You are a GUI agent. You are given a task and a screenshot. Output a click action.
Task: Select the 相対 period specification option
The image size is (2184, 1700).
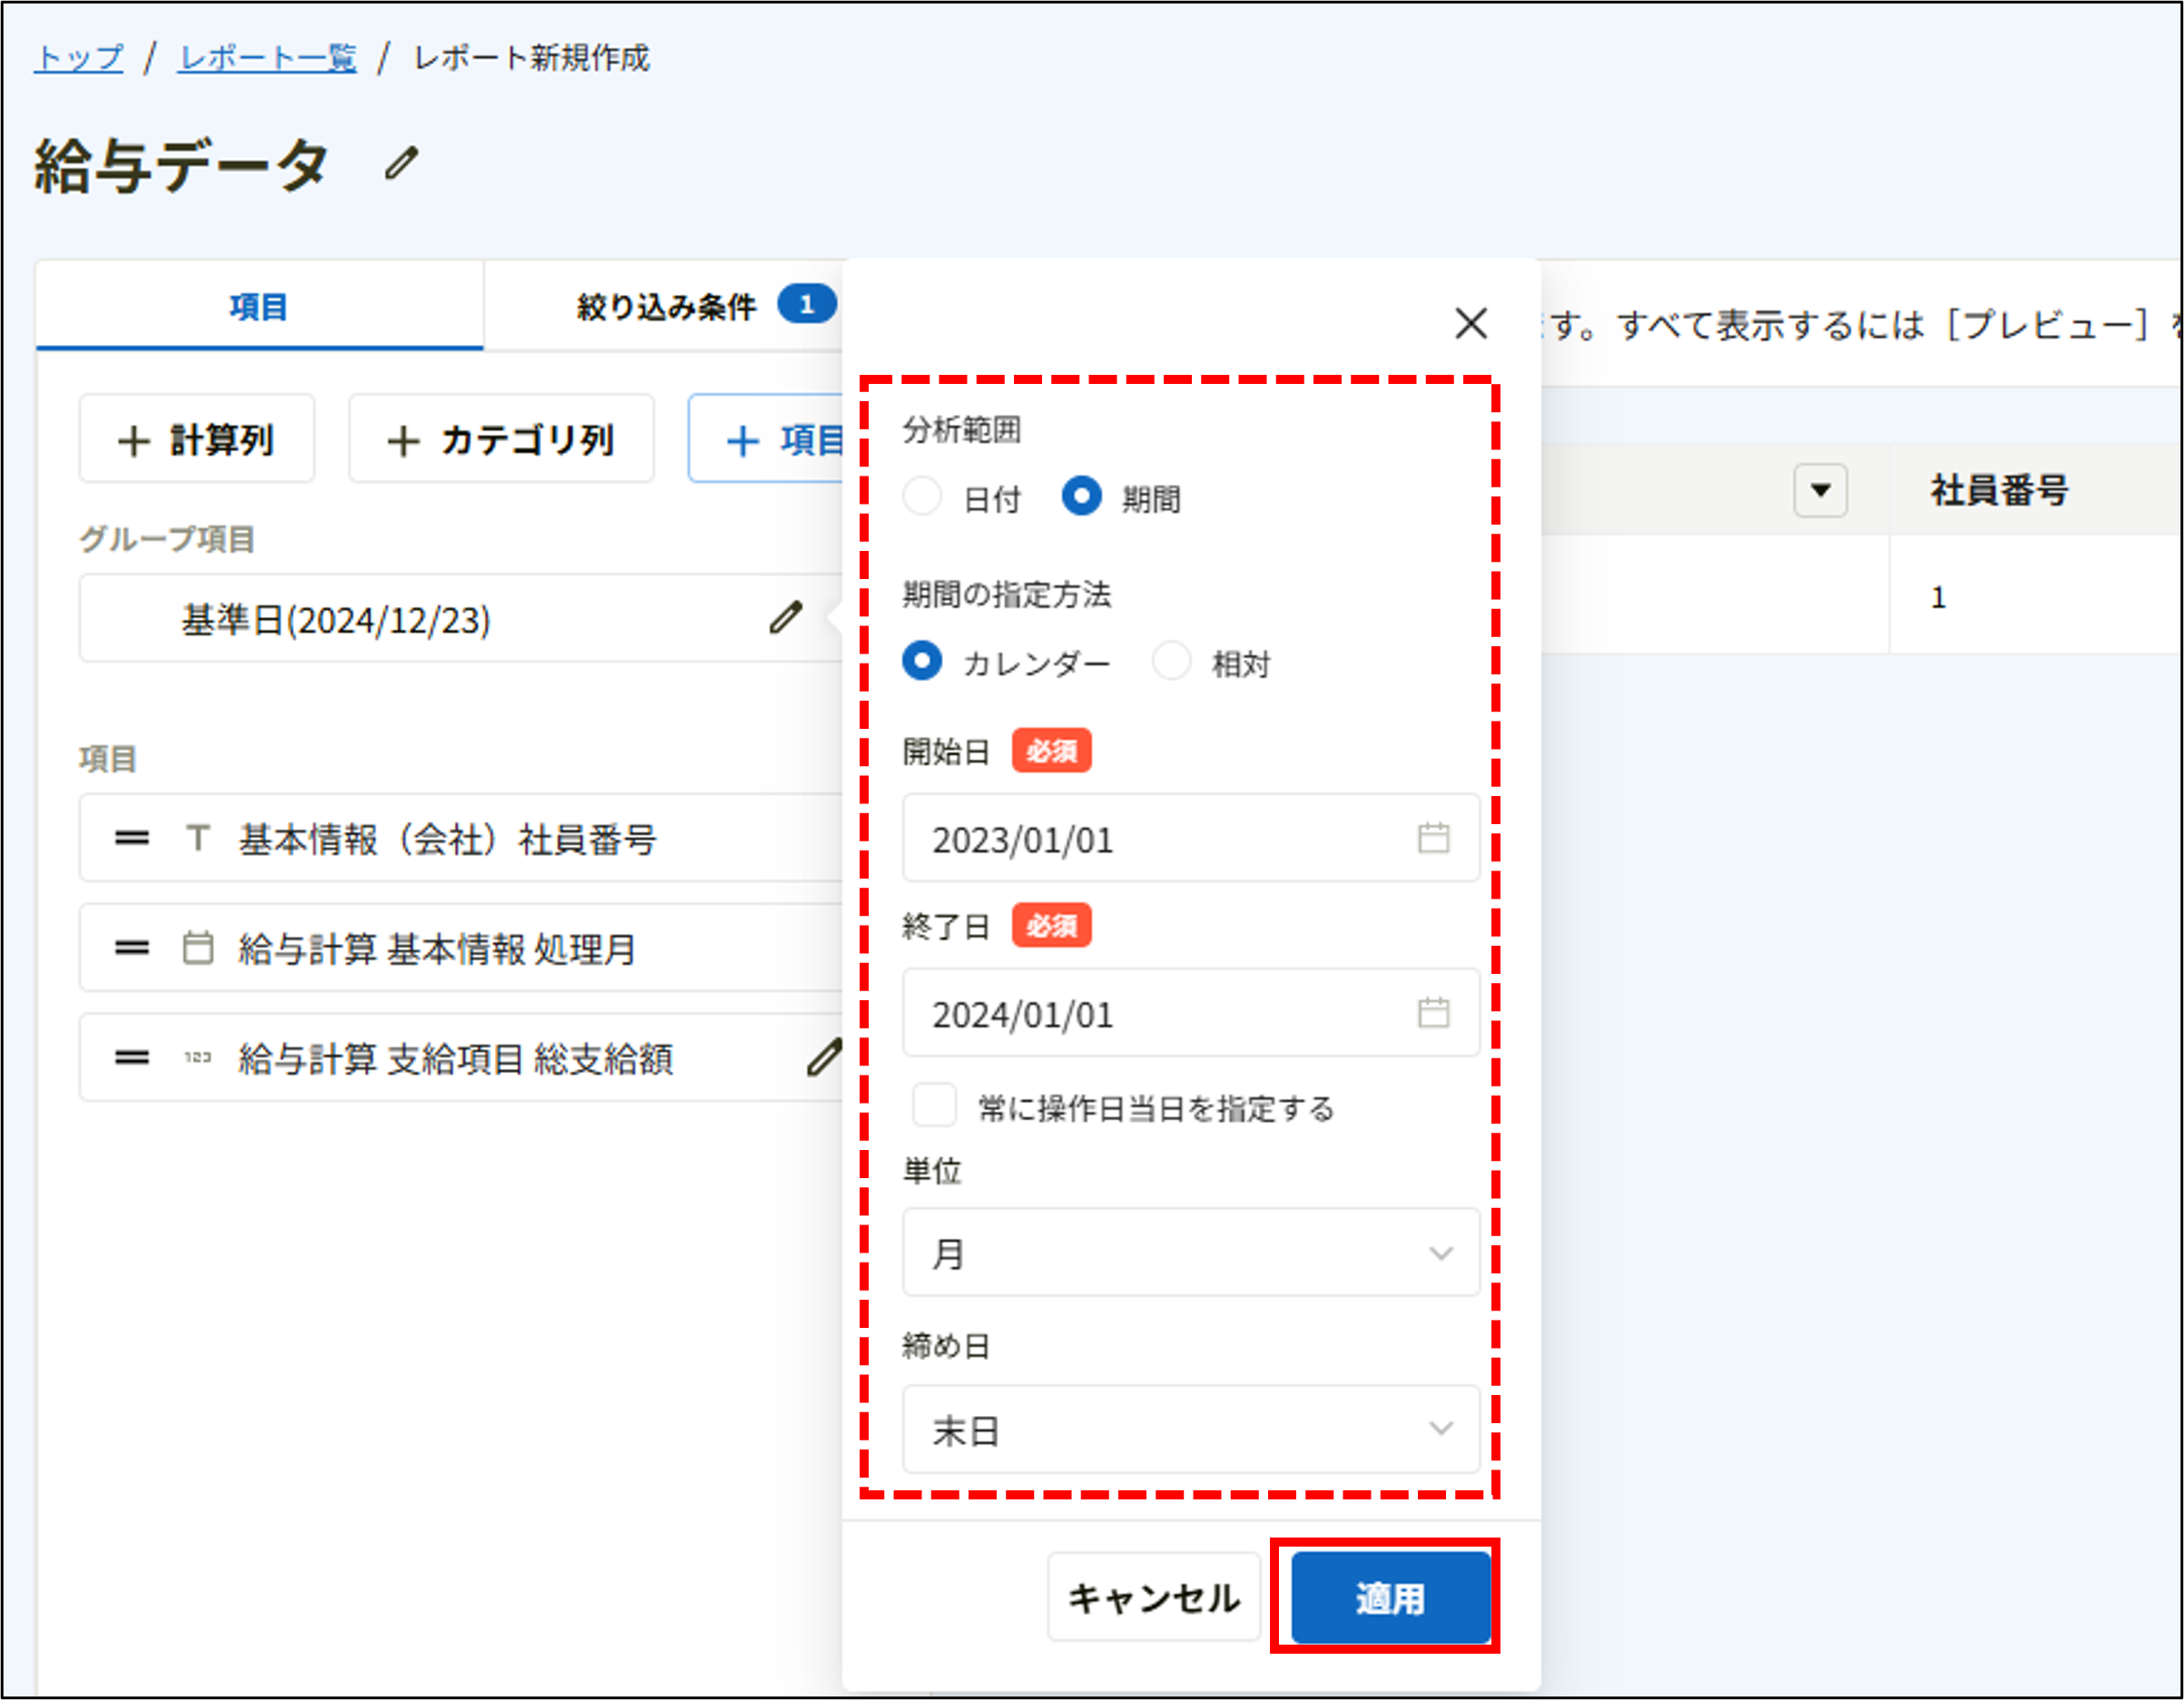click(1172, 661)
